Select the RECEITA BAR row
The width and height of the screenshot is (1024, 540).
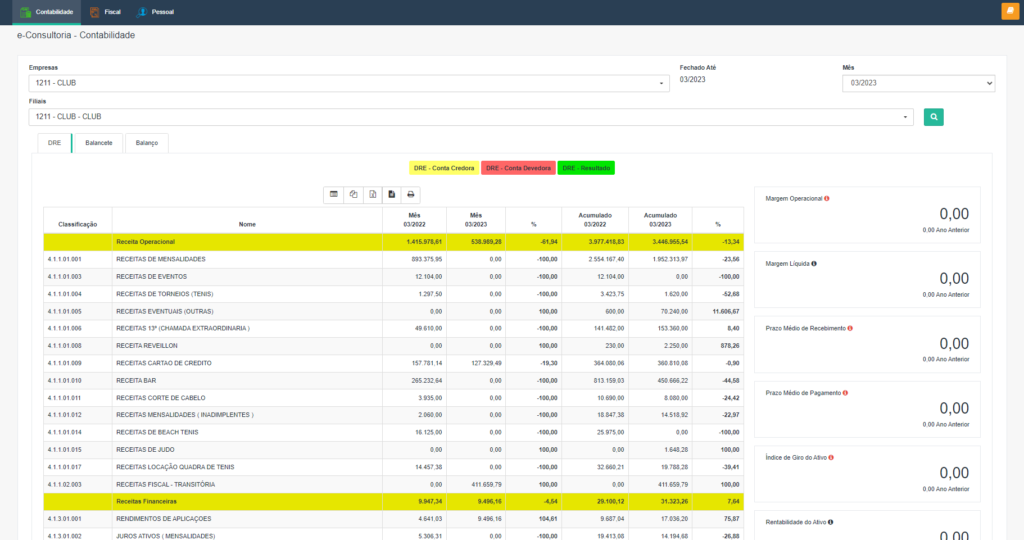coord(393,381)
